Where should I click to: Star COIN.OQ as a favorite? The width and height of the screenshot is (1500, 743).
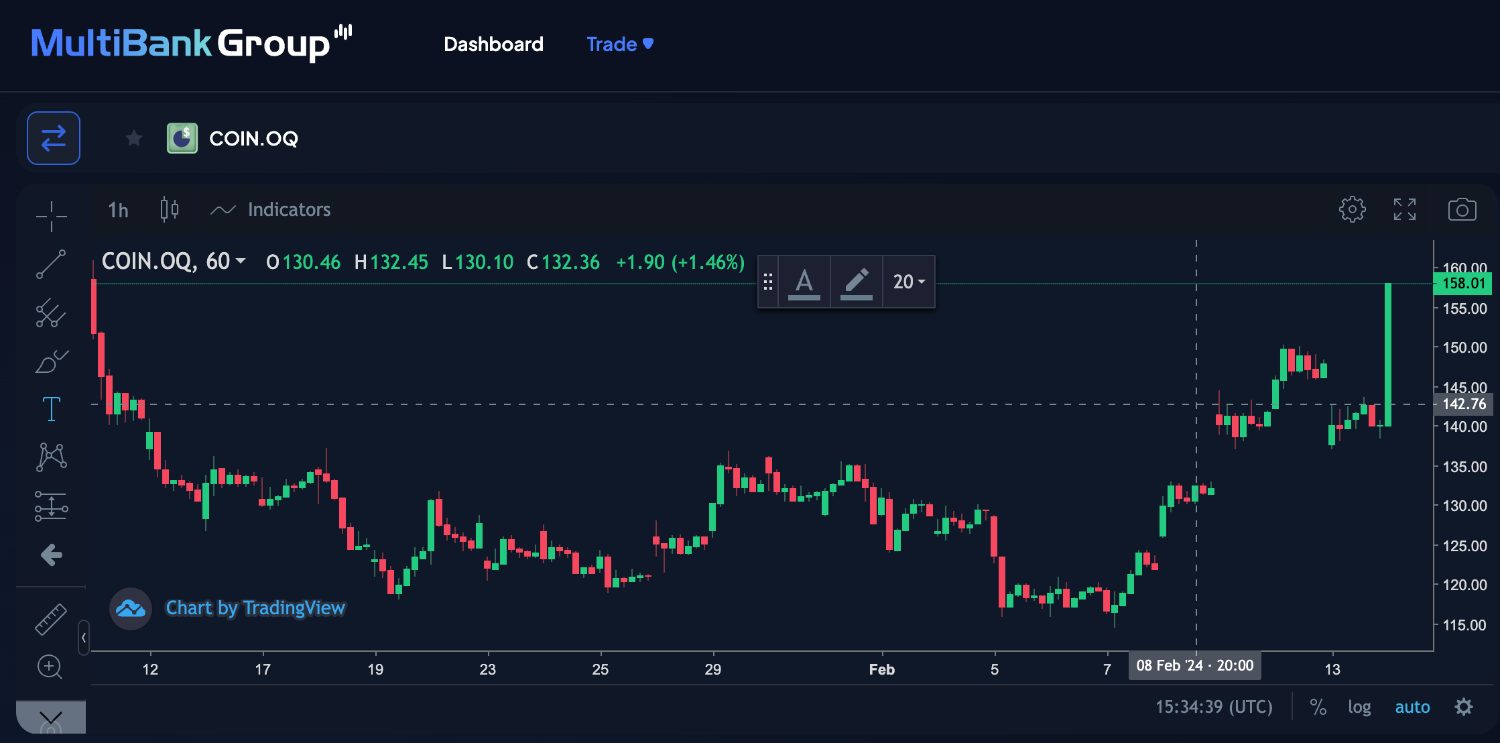pos(134,138)
